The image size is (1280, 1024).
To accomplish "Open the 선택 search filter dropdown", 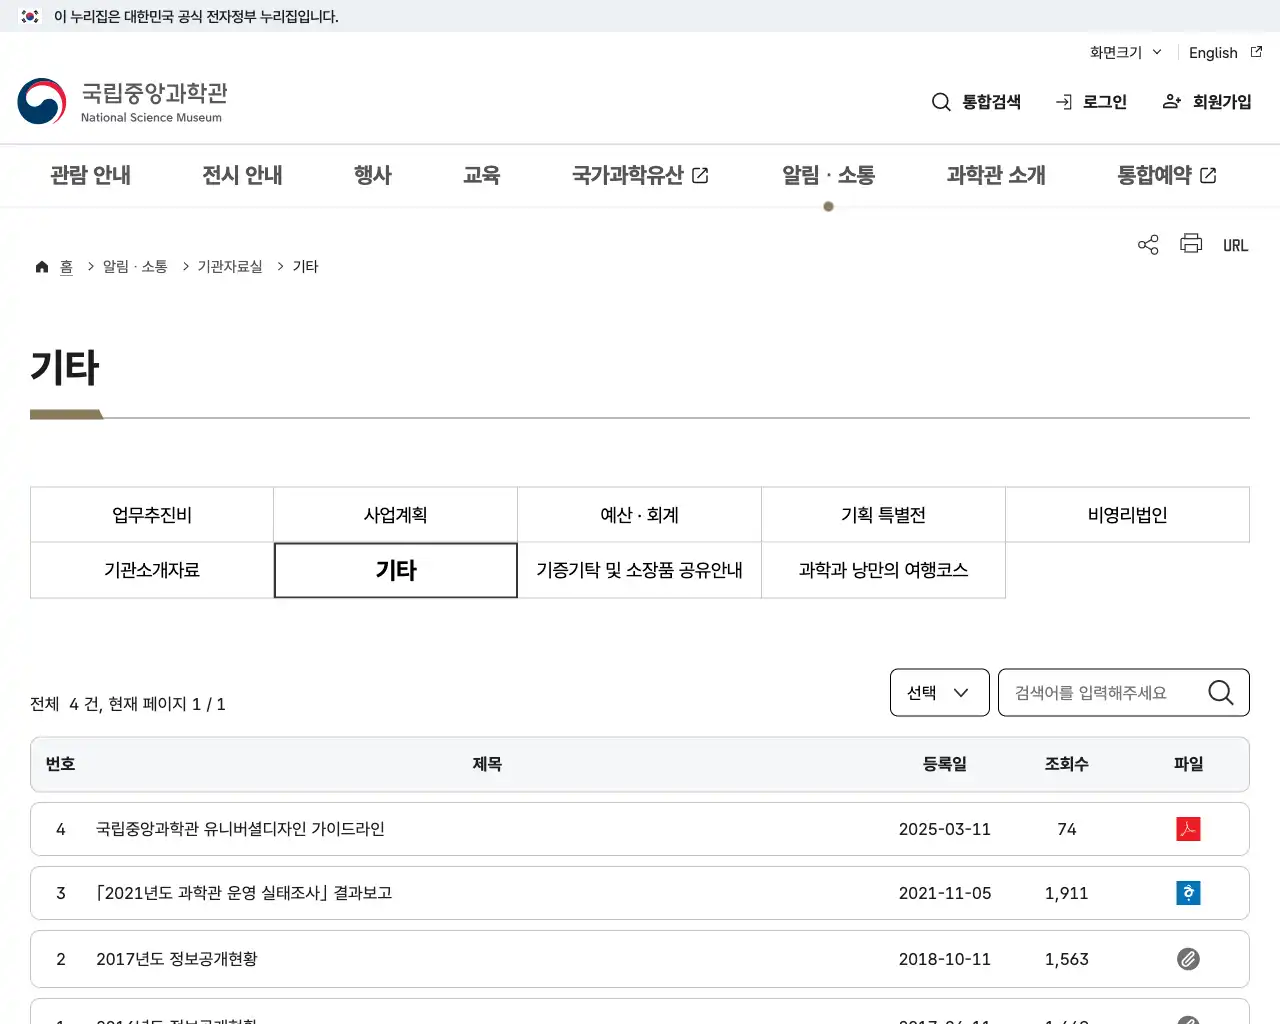I will 938,692.
